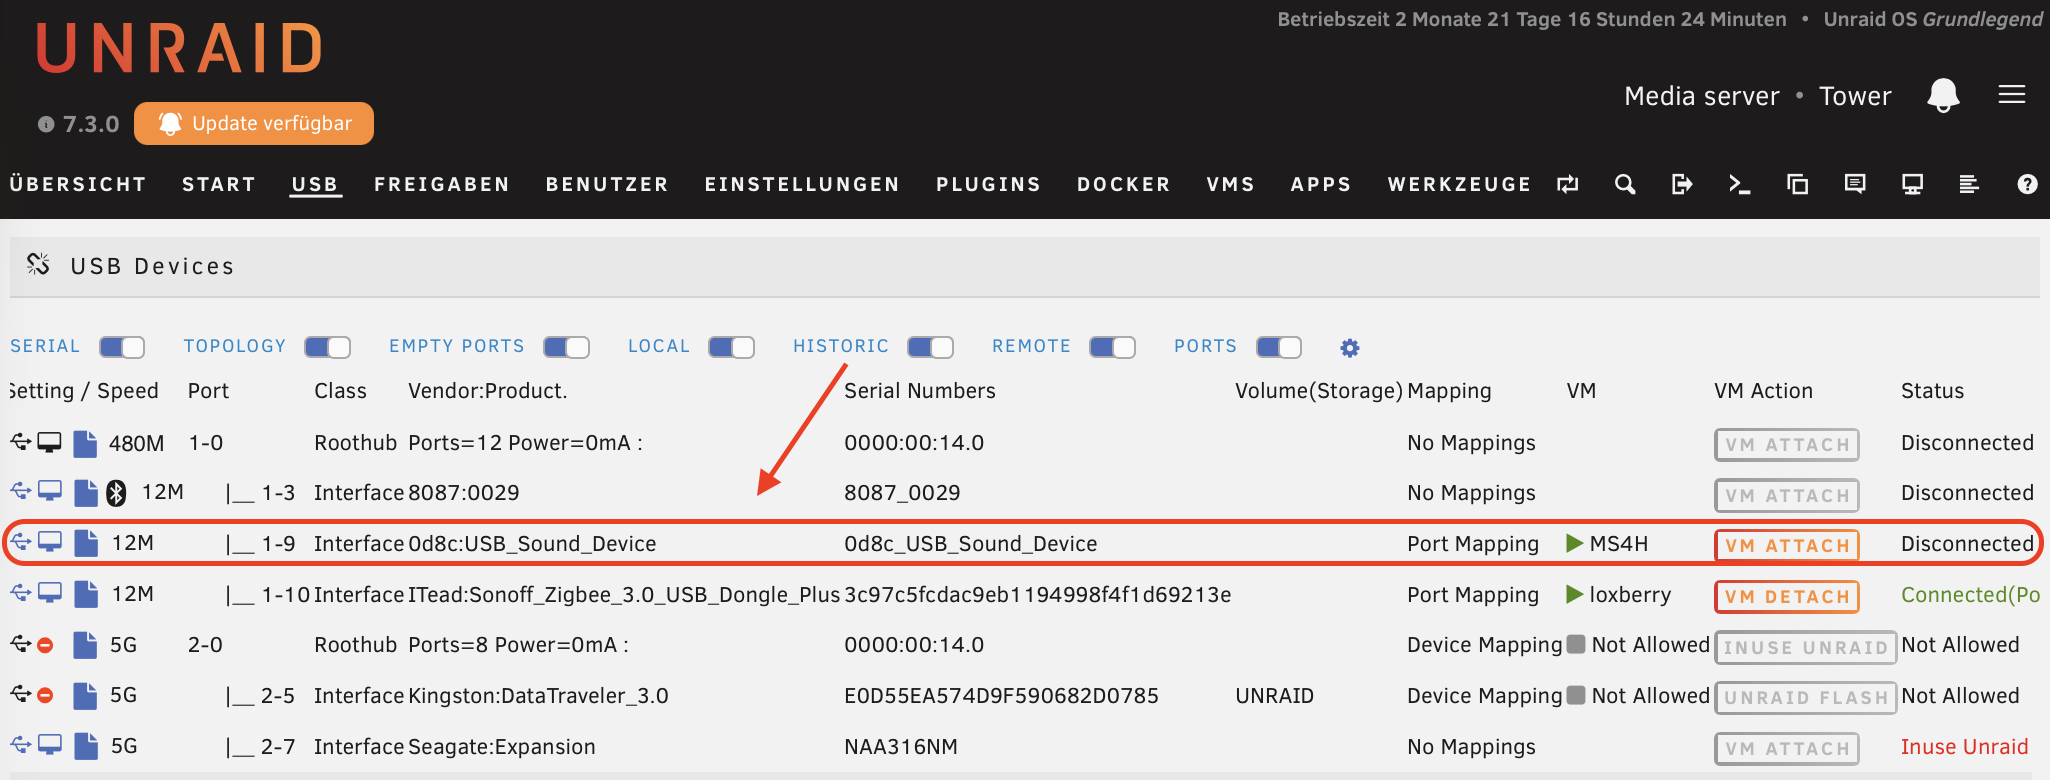
Task: Click the NAA316NM serial number
Action: click(x=900, y=746)
